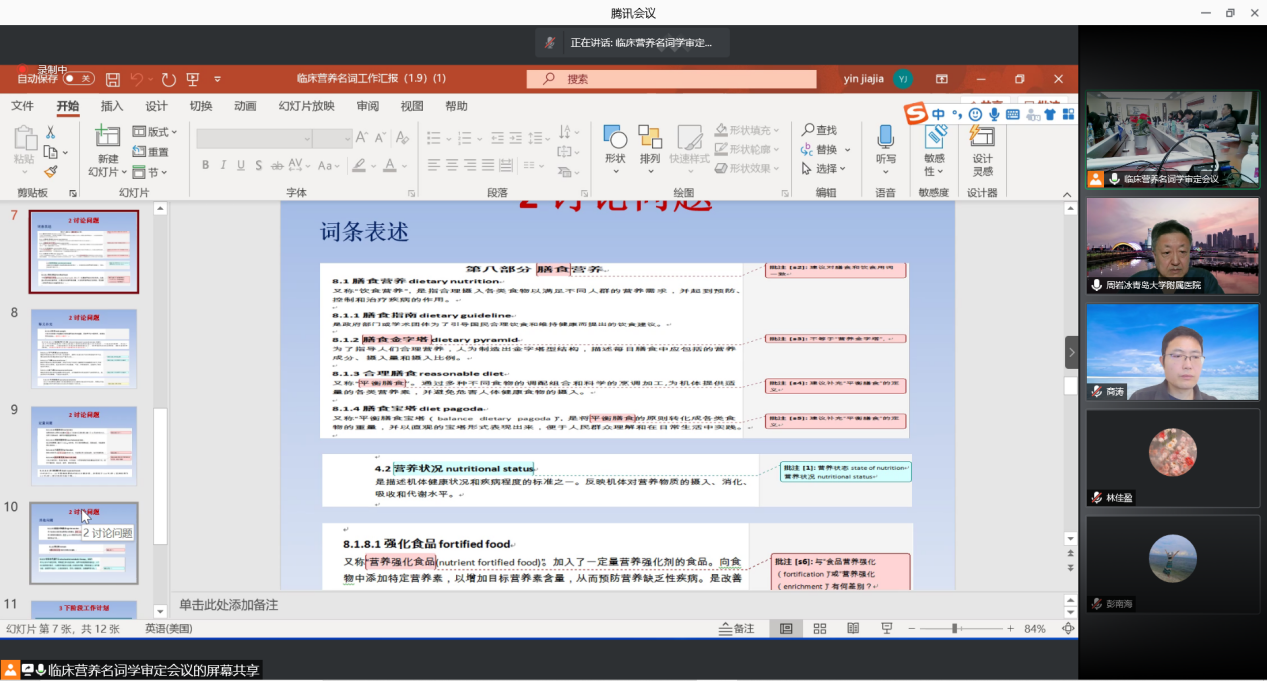The height and width of the screenshot is (681, 1267).
Task: Toggle the AutoSave (自动保存) switch
Action: point(78,78)
